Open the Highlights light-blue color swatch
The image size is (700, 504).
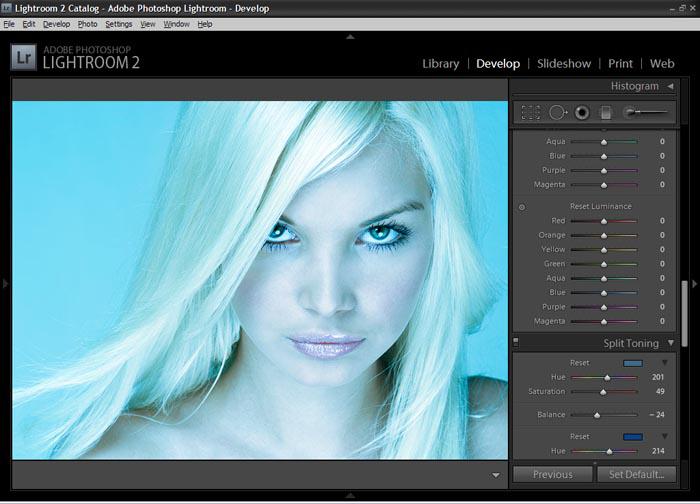[x=633, y=363]
